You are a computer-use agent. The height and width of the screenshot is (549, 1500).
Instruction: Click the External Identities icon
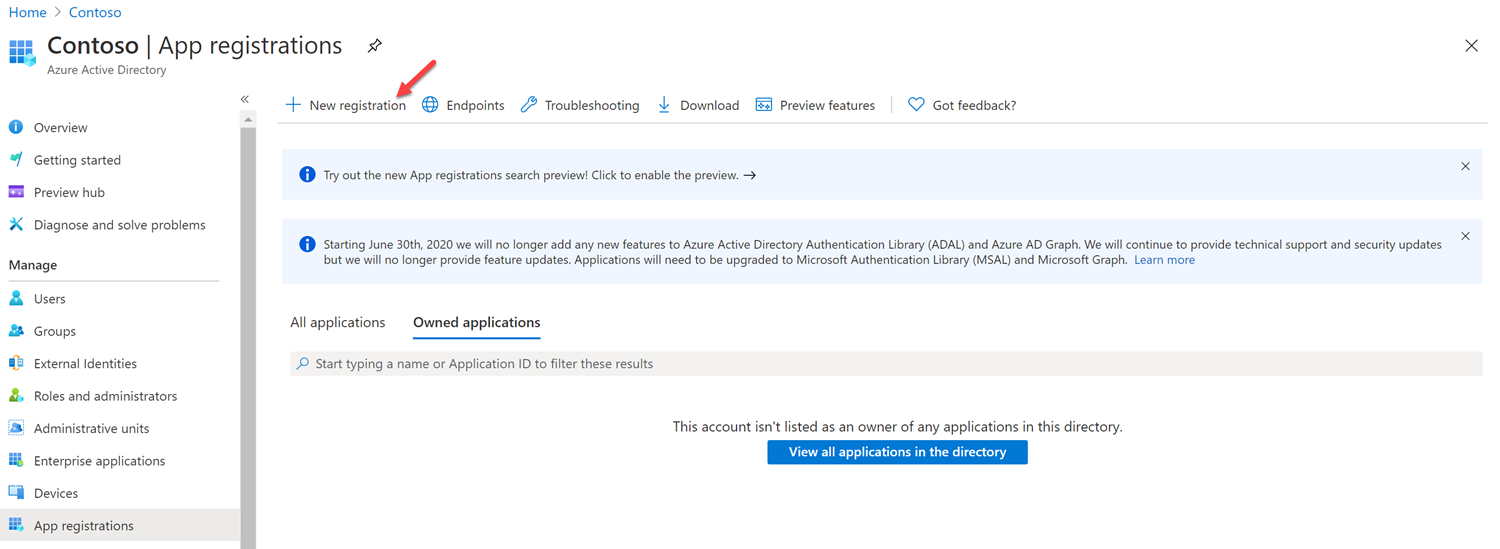(16, 363)
